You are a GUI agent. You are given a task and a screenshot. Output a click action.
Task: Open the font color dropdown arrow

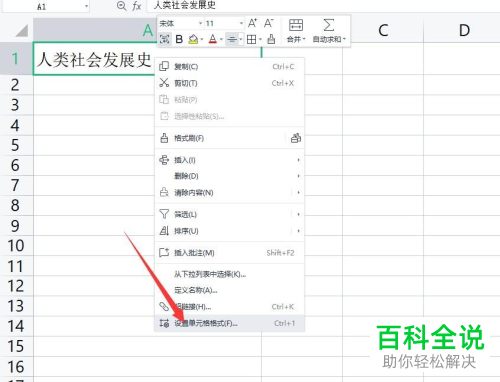[221, 40]
